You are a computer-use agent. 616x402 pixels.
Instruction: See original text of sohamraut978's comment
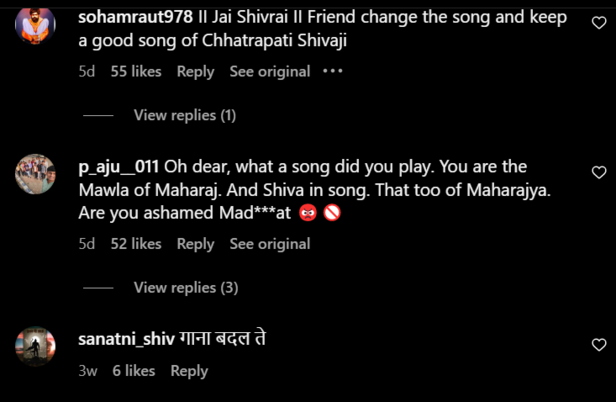tap(269, 71)
